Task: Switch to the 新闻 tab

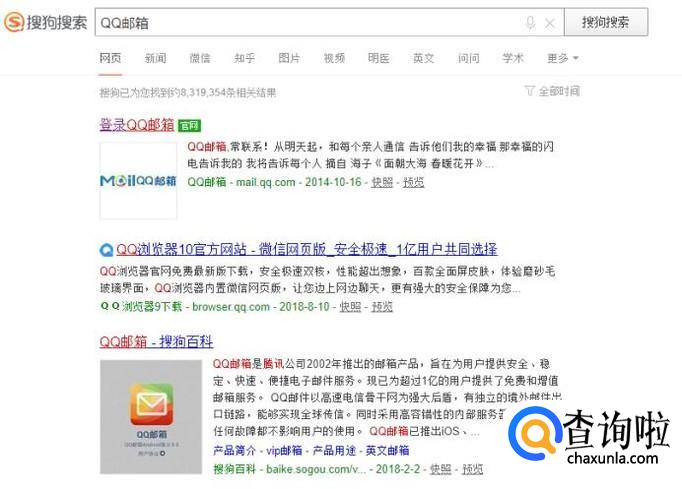Action: click(x=155, y=58)
